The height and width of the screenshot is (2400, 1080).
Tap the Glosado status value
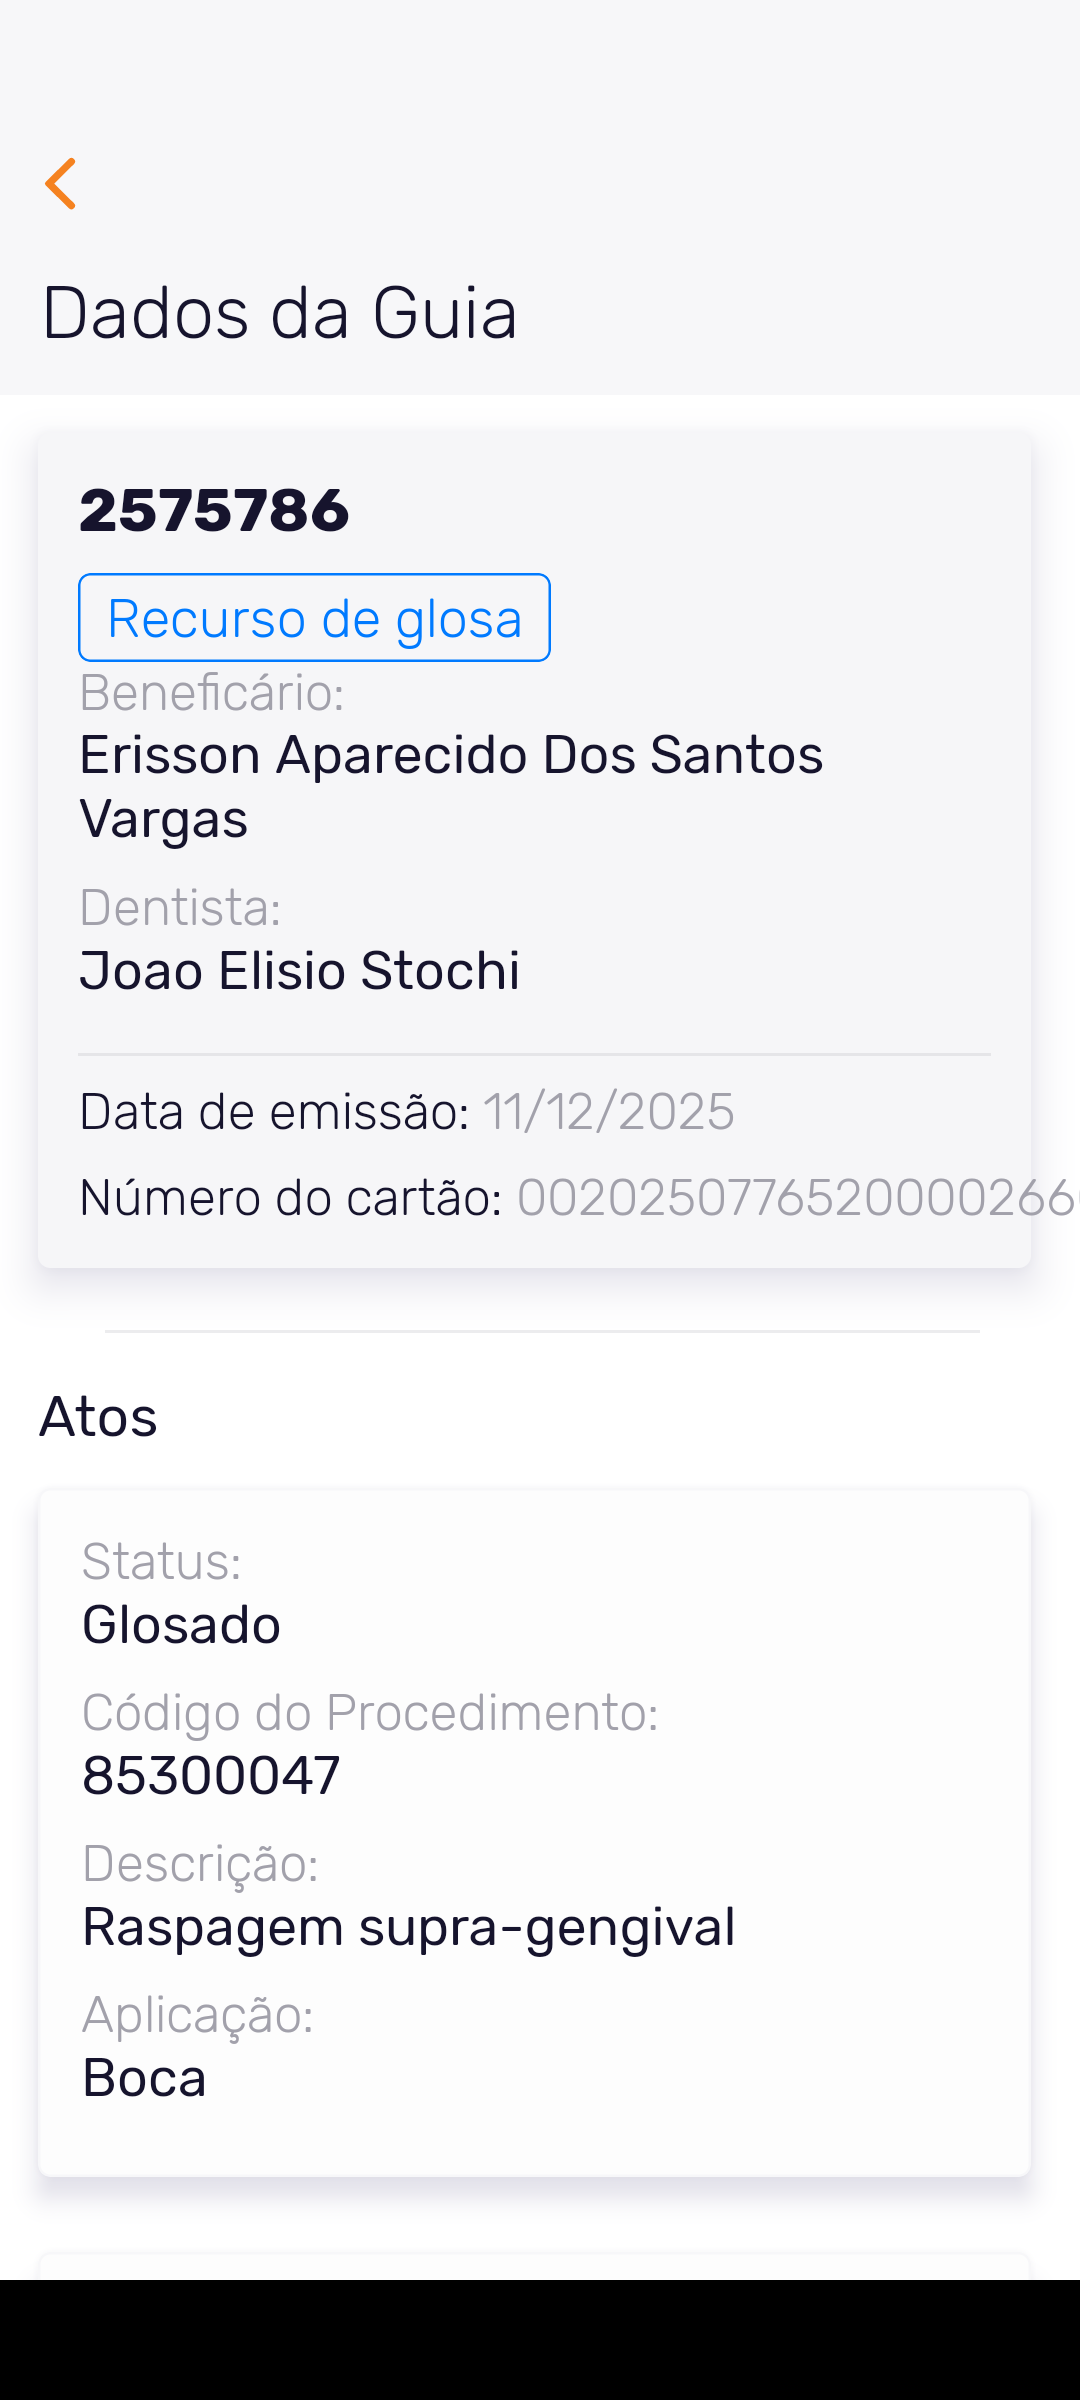181,1624
